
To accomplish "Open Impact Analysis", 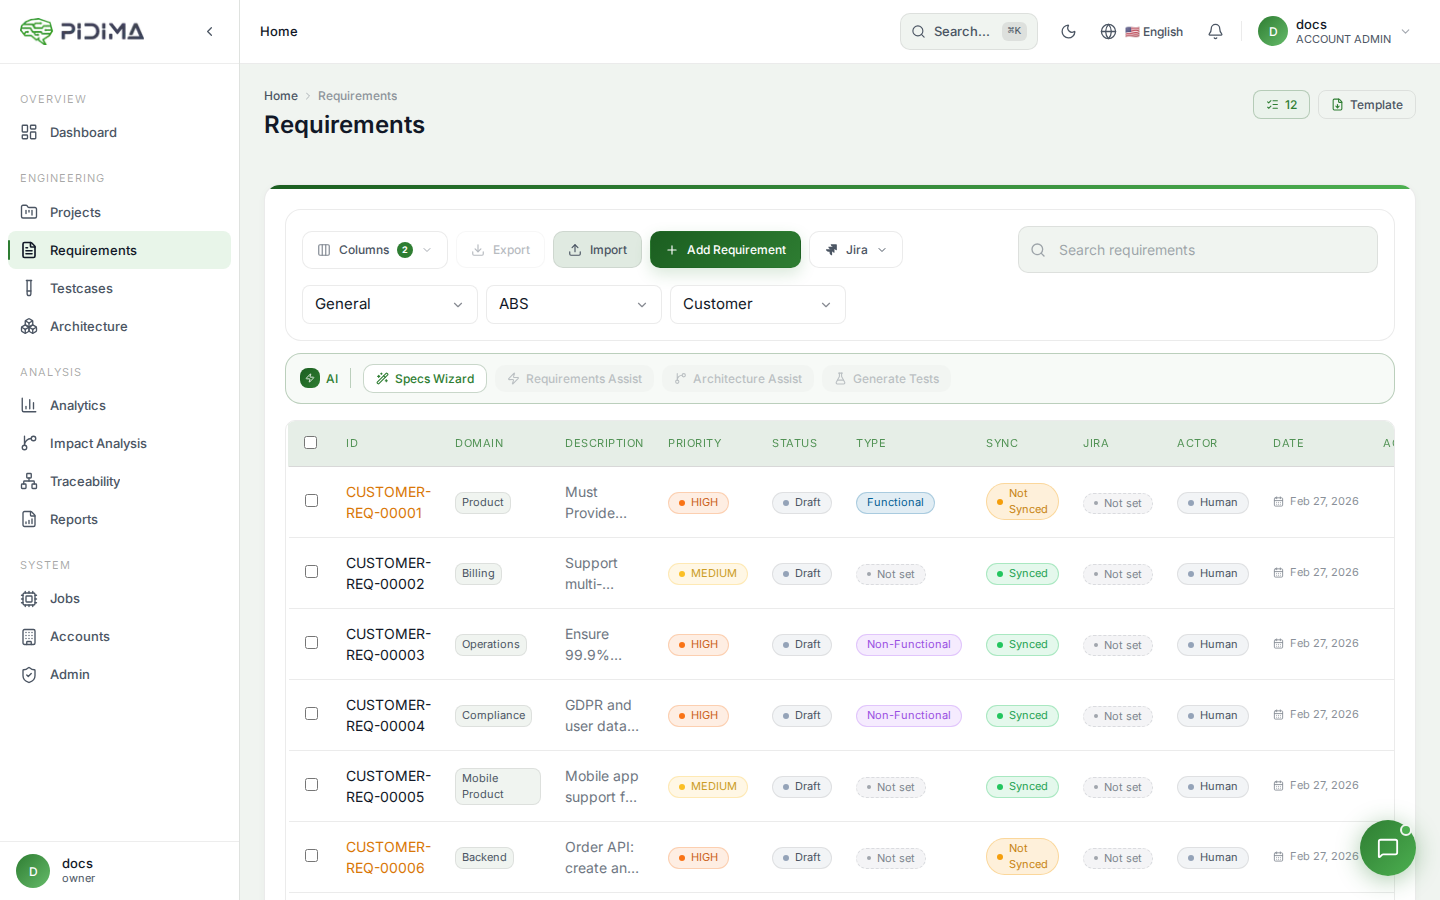I will [120, 443].
